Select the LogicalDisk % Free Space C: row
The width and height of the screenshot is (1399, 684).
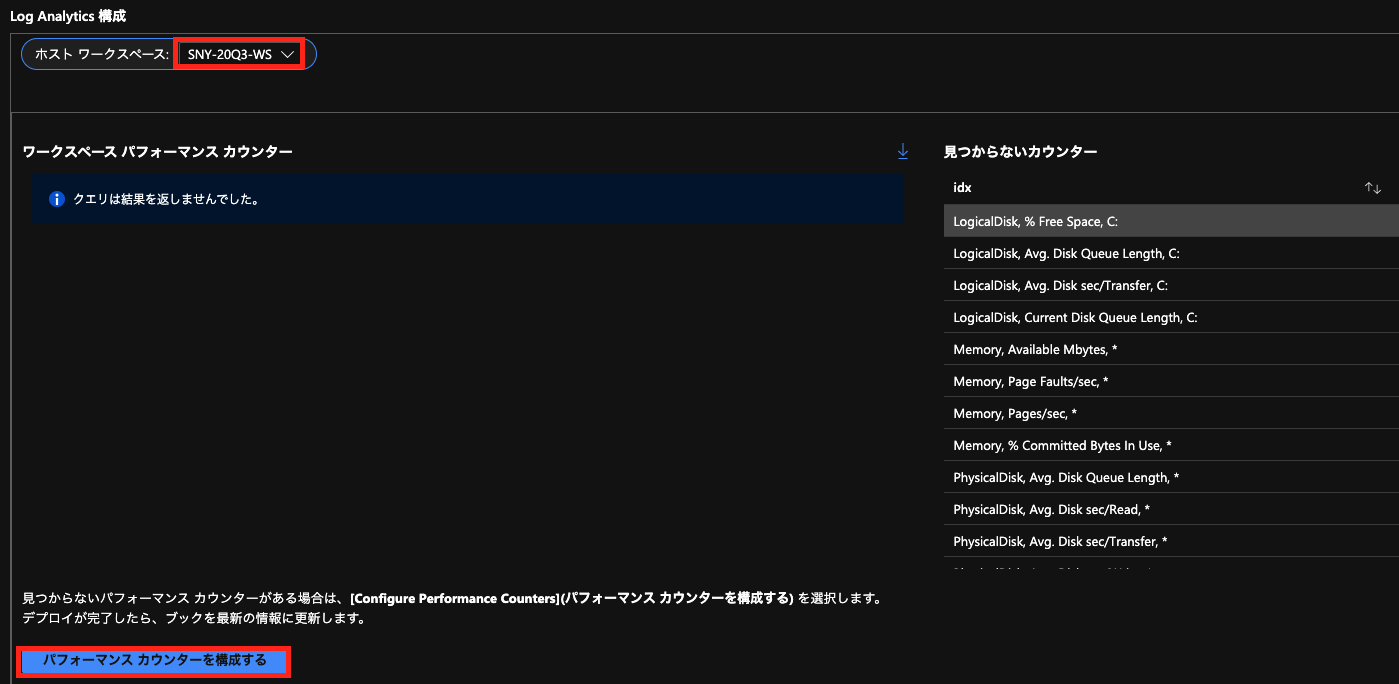click(1100, 220)
